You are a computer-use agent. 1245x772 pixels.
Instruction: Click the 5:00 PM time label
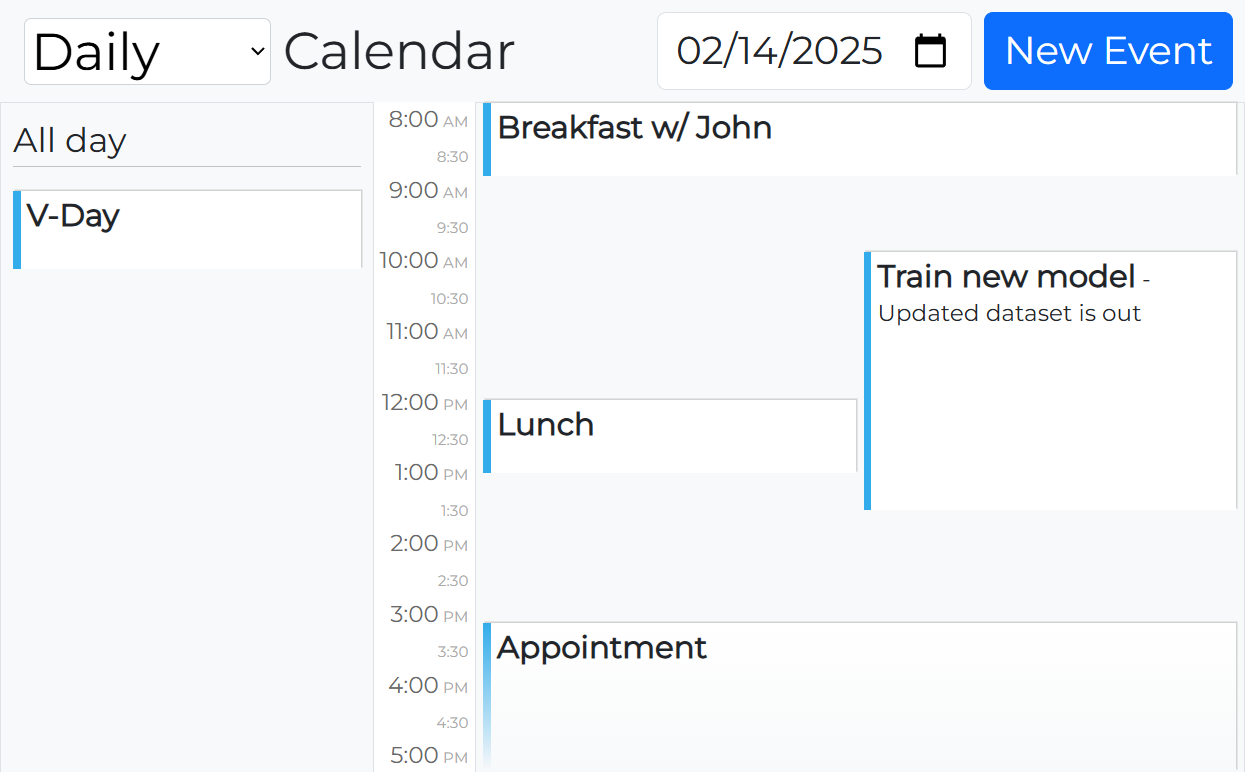[428, 756]
